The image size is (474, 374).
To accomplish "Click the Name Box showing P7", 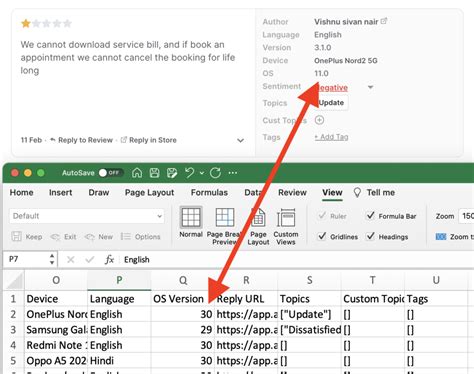I will (26, 259).
